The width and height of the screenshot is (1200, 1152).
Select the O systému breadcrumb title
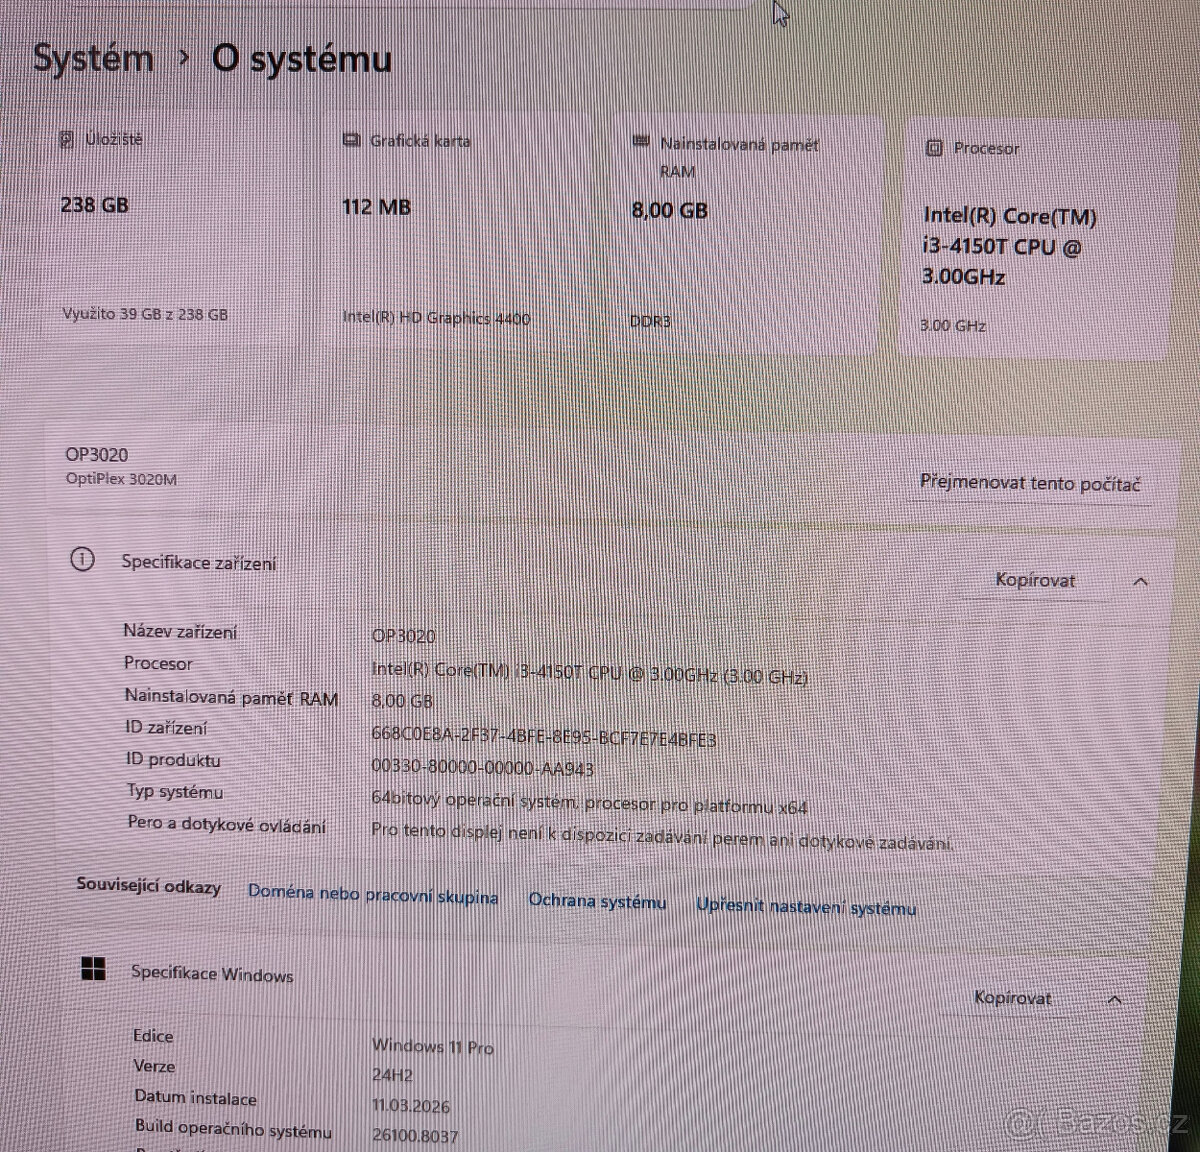point(300,60)
